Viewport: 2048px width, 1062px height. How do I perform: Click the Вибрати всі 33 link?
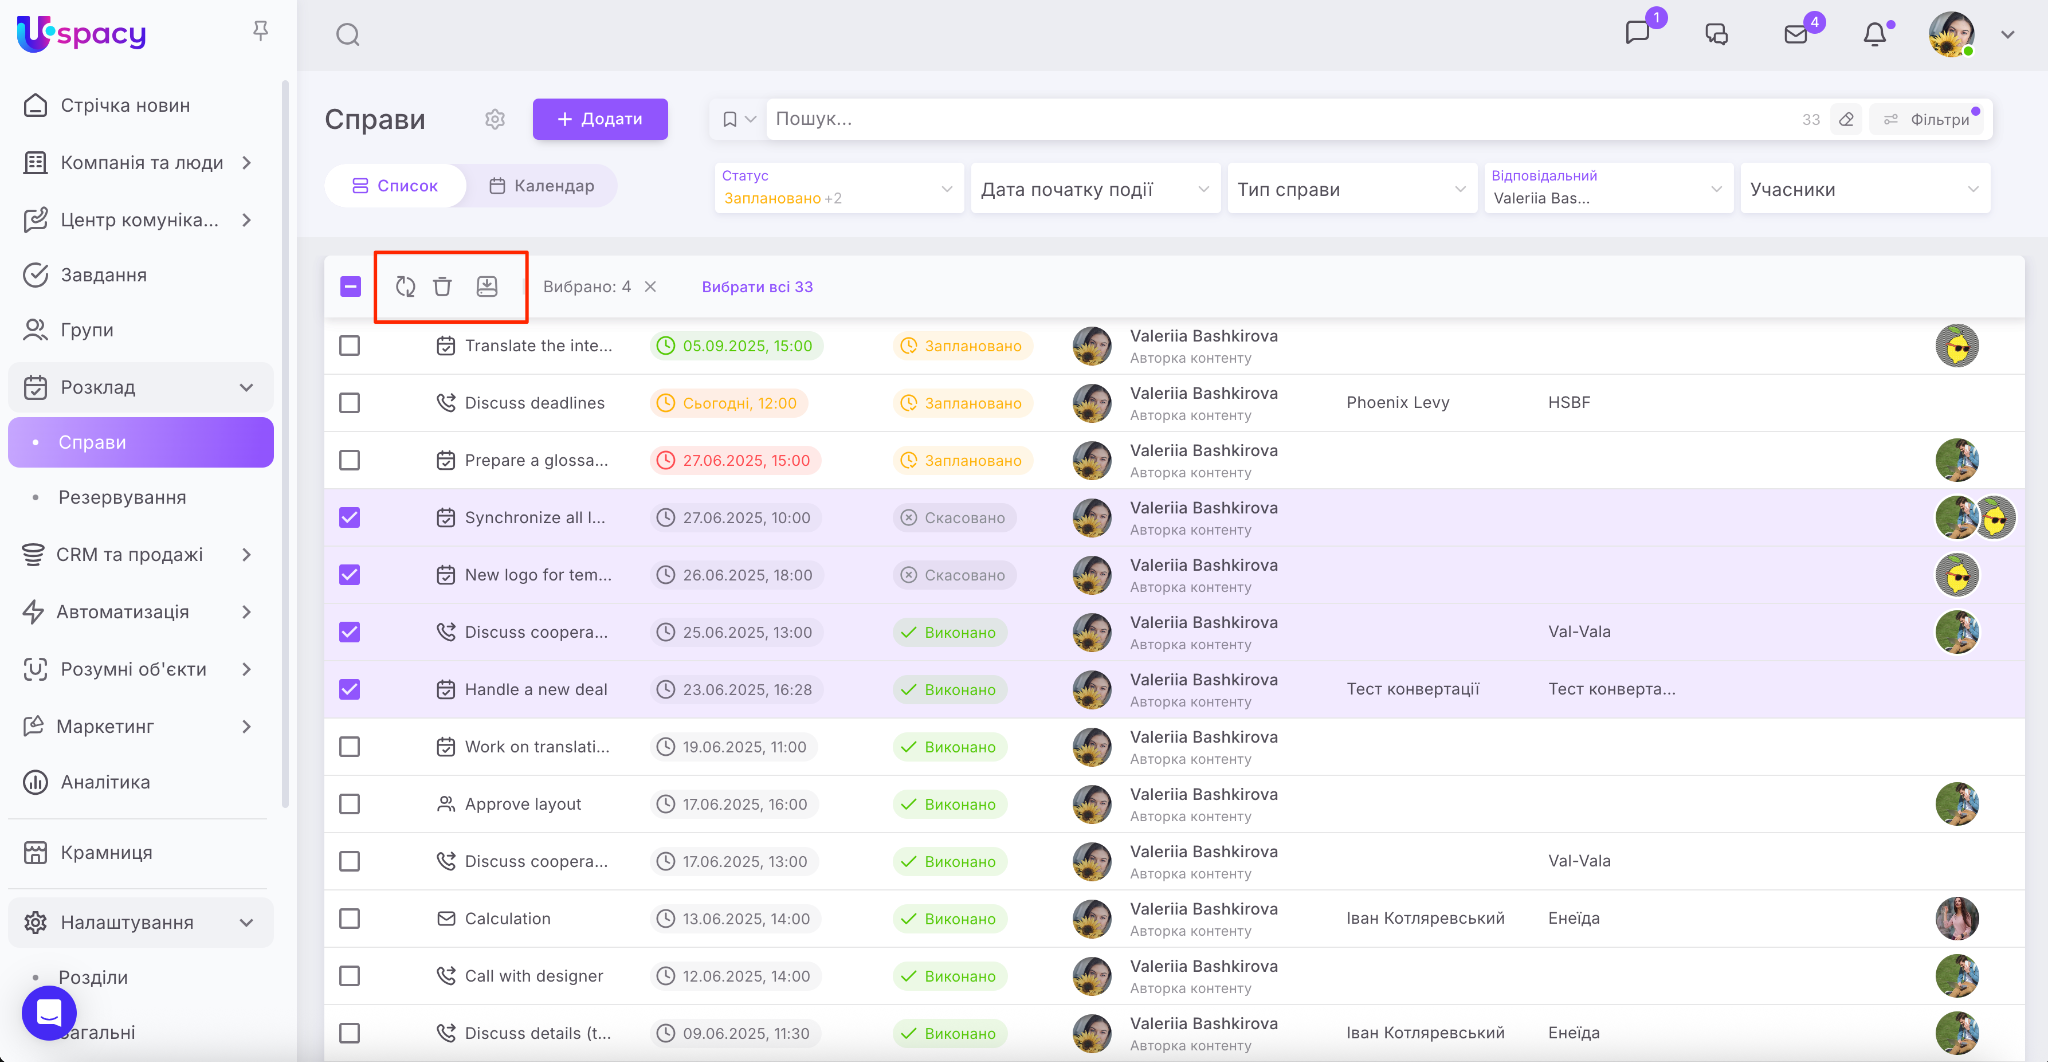tap(757, 287)
